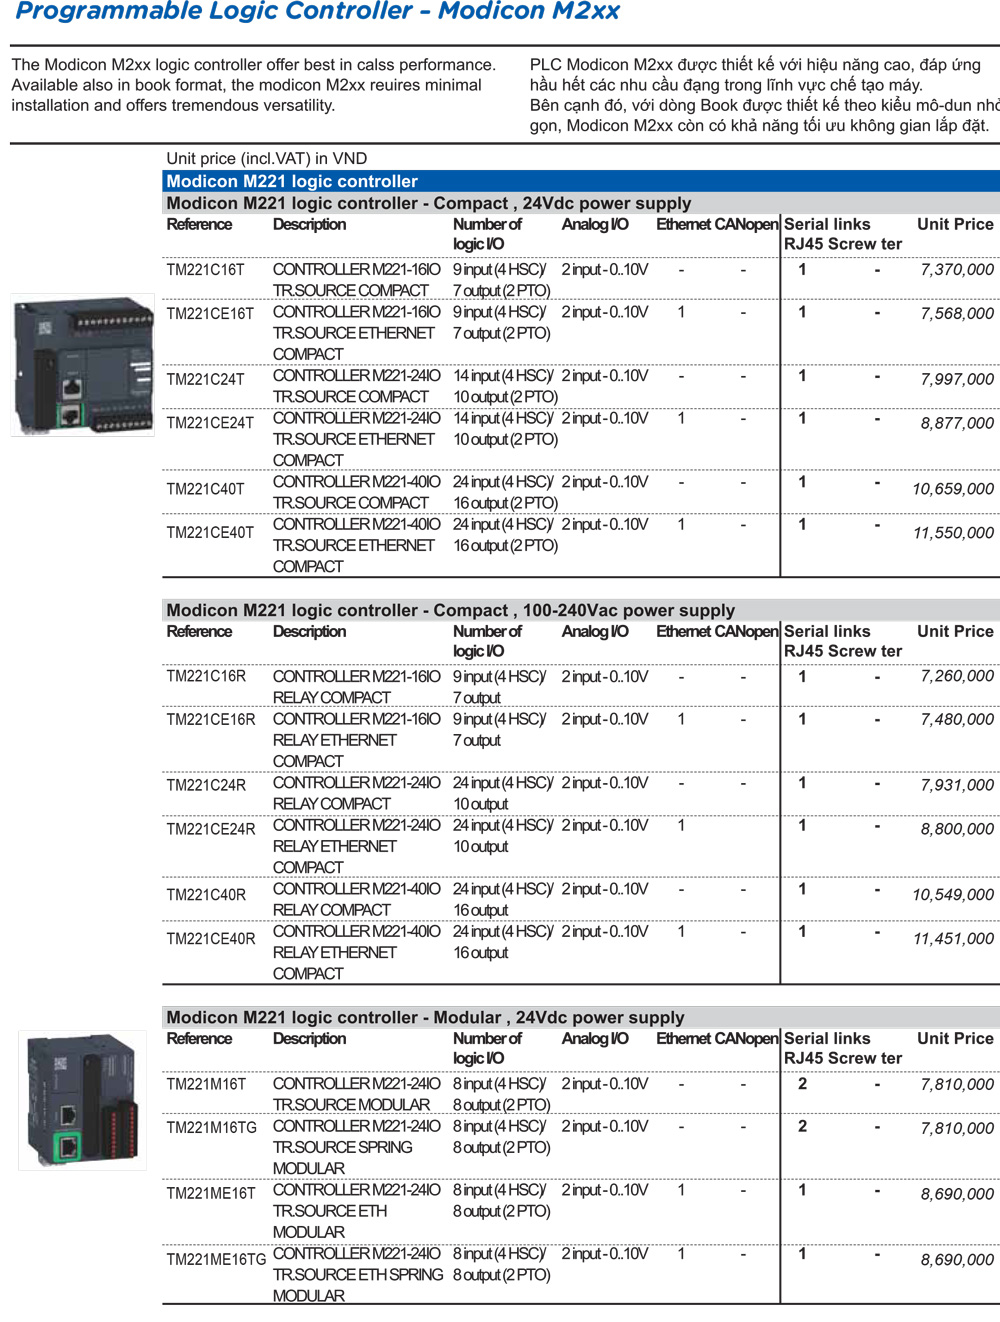Click the Unit price (incl.VAT) in VND note
This screenshot has width=1000, height=1322.
tap(266, 158)
